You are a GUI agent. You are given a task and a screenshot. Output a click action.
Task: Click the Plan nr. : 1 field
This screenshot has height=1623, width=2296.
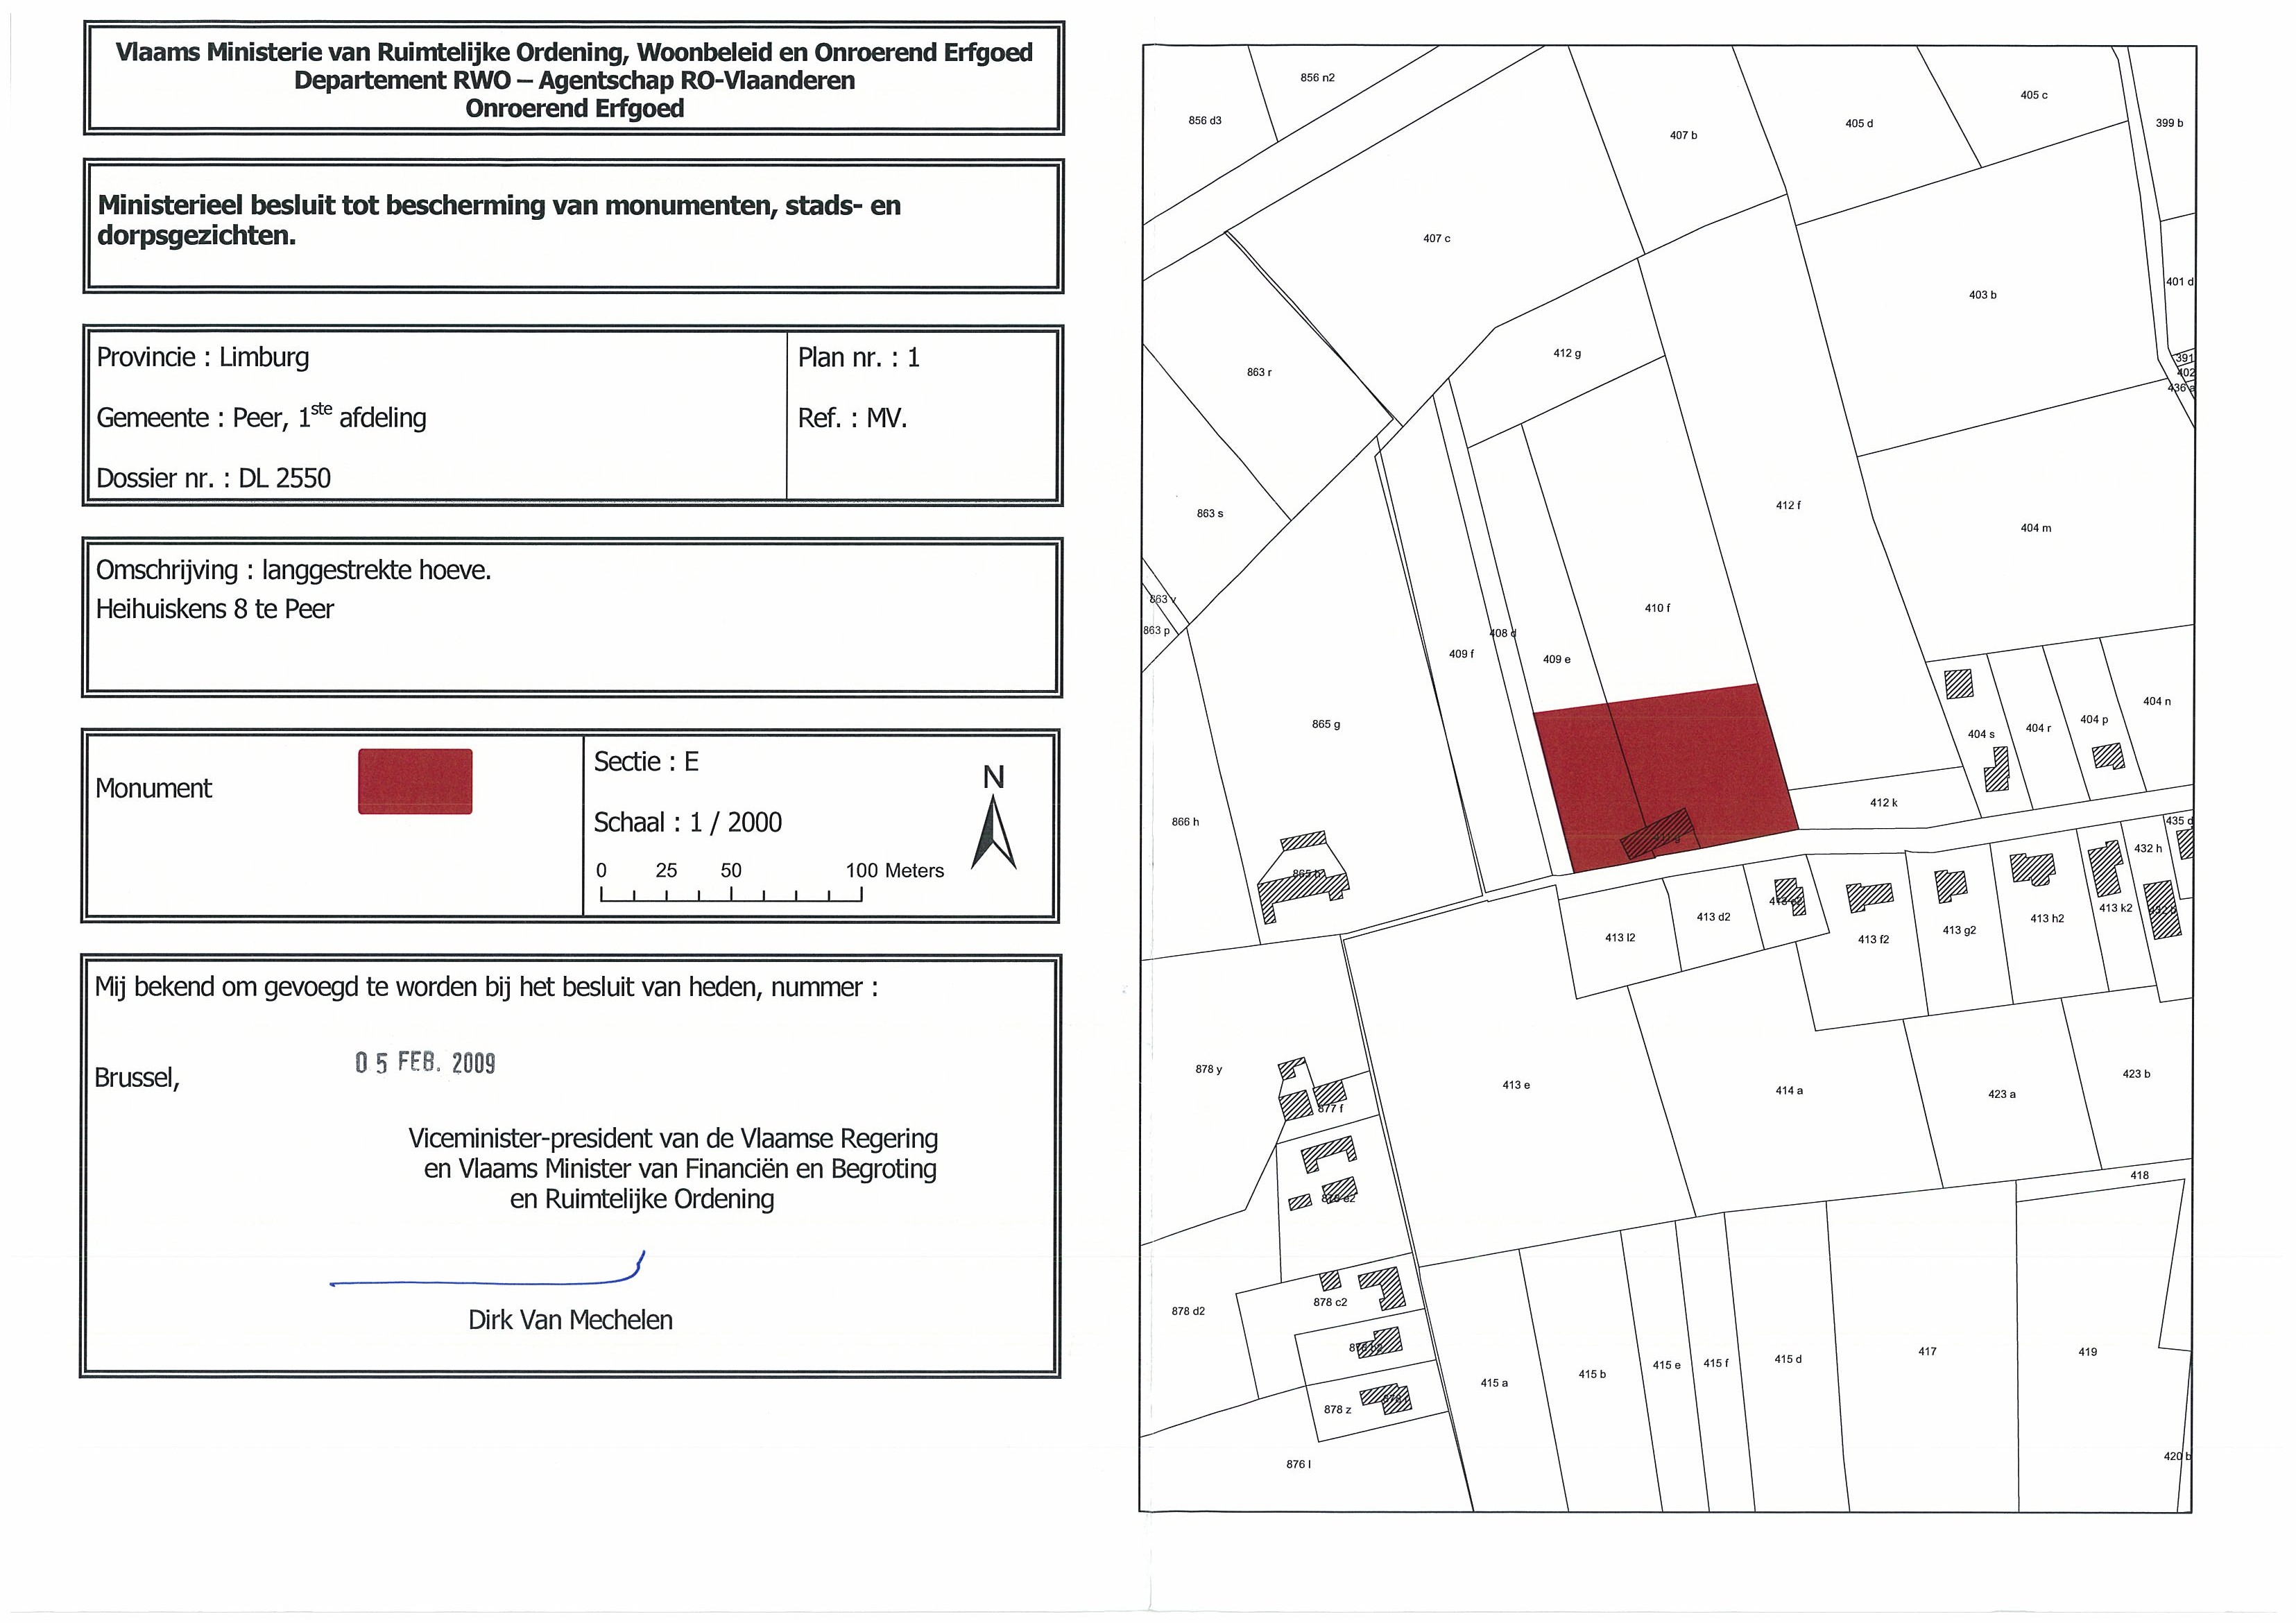(x=858, y=357)
